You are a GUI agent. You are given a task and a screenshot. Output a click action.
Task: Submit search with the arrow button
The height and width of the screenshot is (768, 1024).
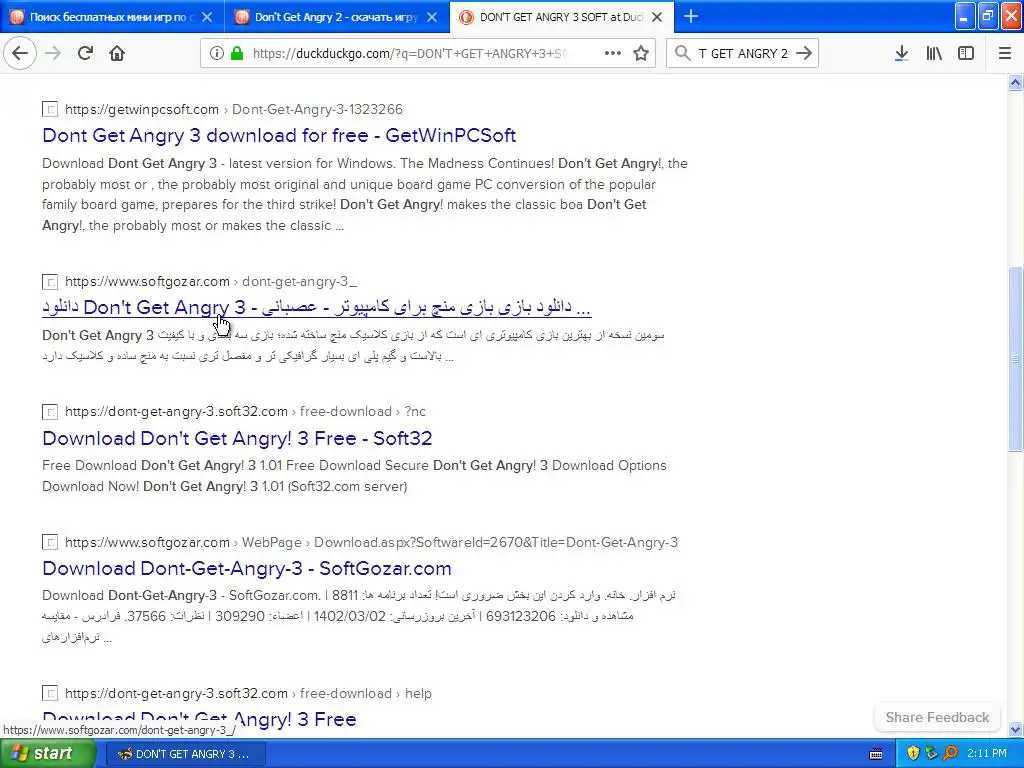pyautogui.click(x=805, y=53)
